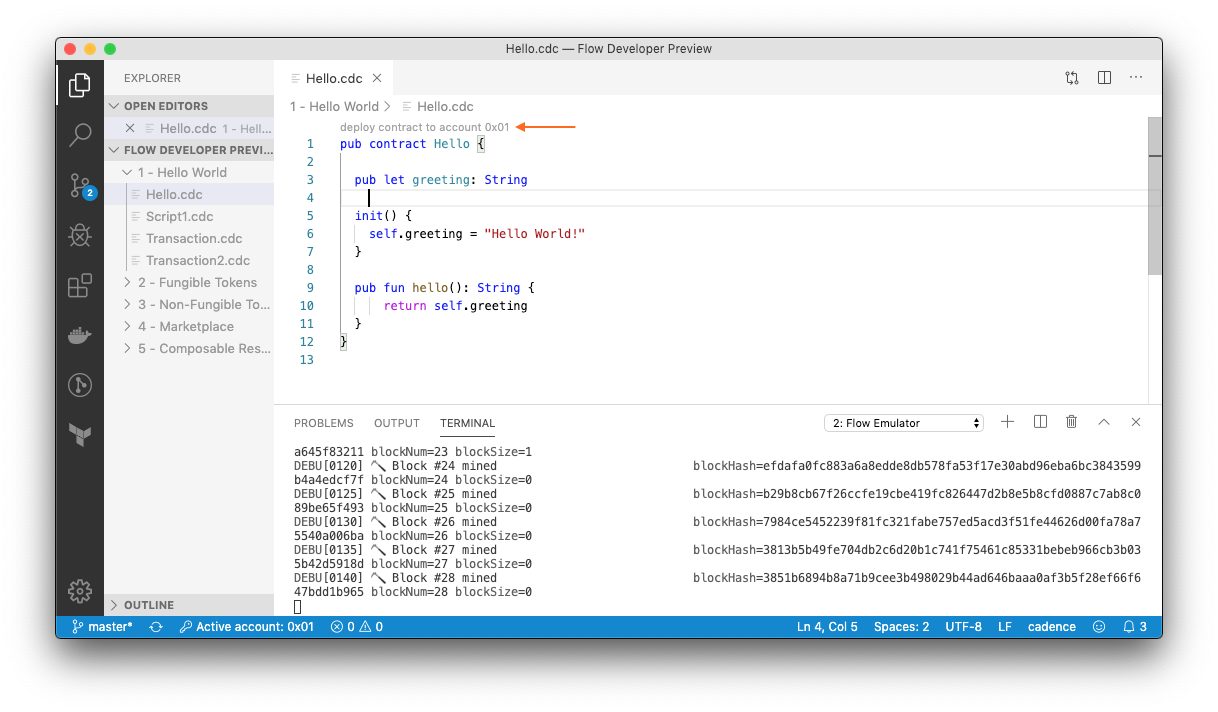Screen dimensions: 1218x712
Task: Expand the Outline section
Action: coord(189,605)
